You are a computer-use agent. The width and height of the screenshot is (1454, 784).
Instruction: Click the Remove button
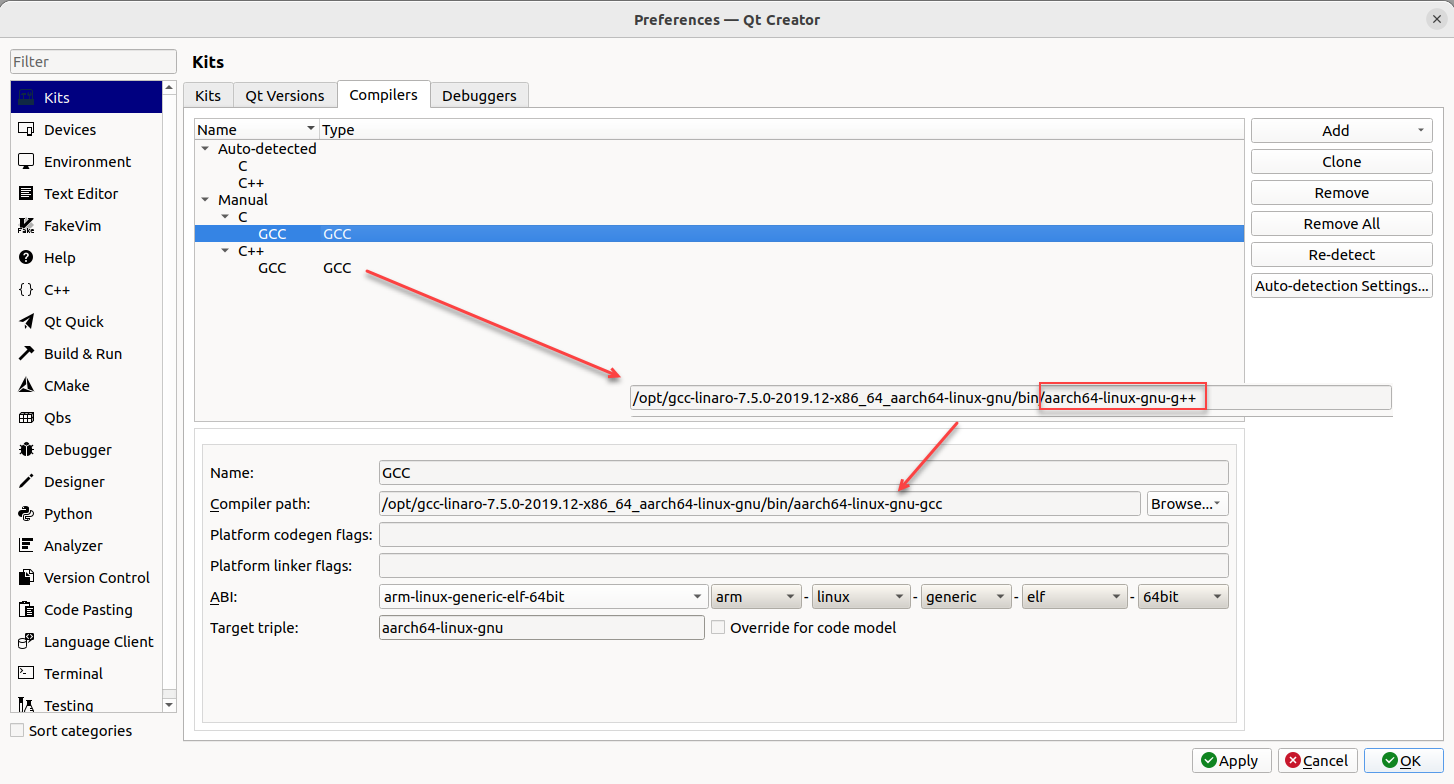pyautogui.click(x=1342, y=193)
